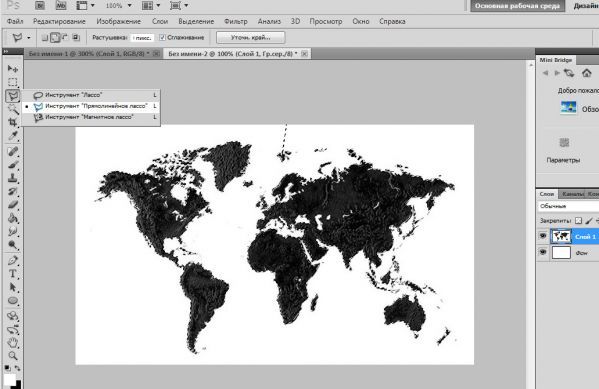Viewport: 599px width, 389px height.
Task: Select the Pen tool
Action: (13, 261)
